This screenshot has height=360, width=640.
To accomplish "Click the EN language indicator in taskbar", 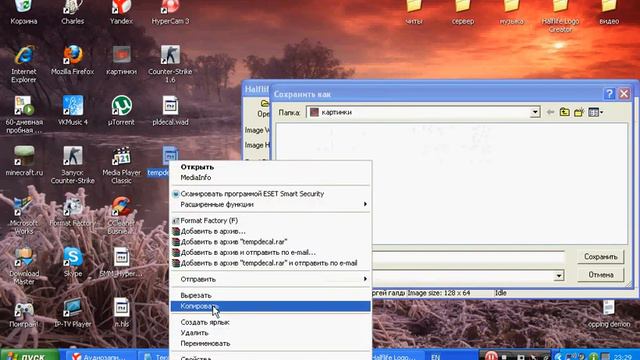I will [x=436, y=356].
